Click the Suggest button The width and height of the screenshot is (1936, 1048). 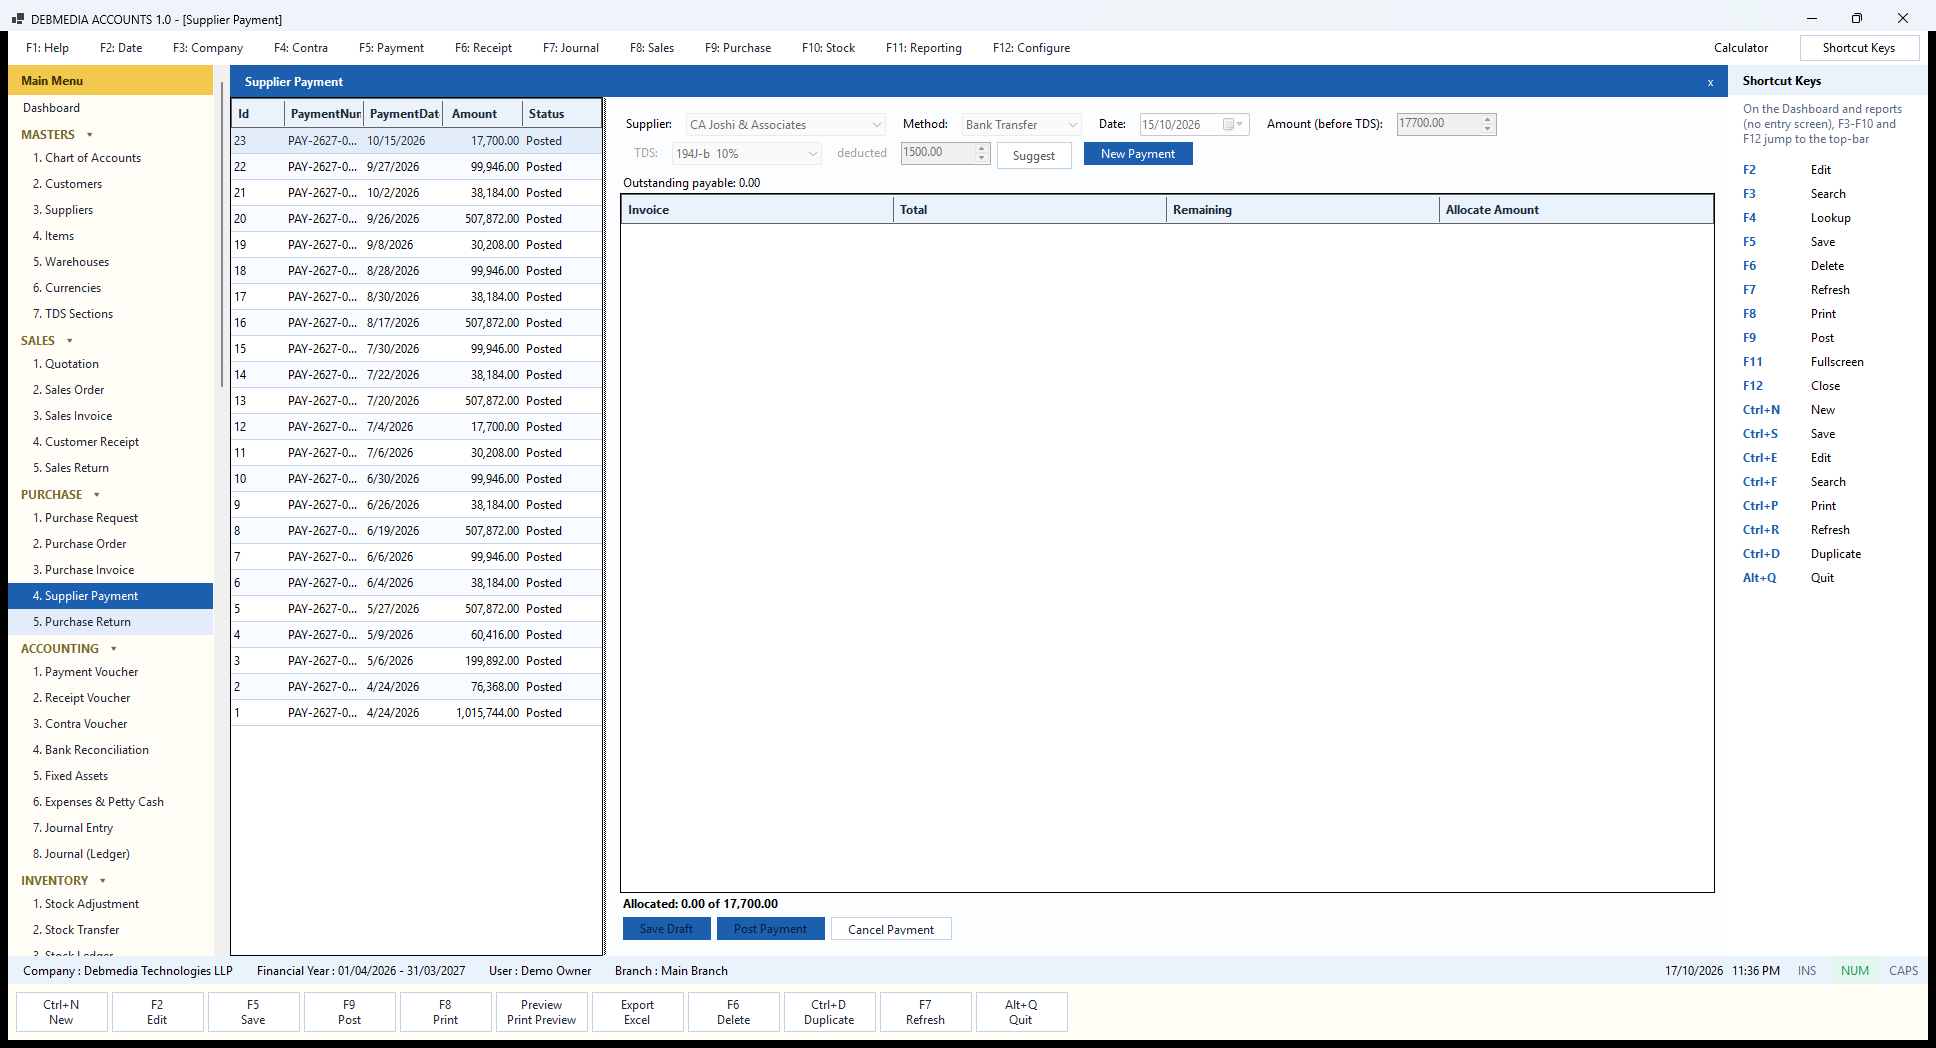tap(1034, 156)
